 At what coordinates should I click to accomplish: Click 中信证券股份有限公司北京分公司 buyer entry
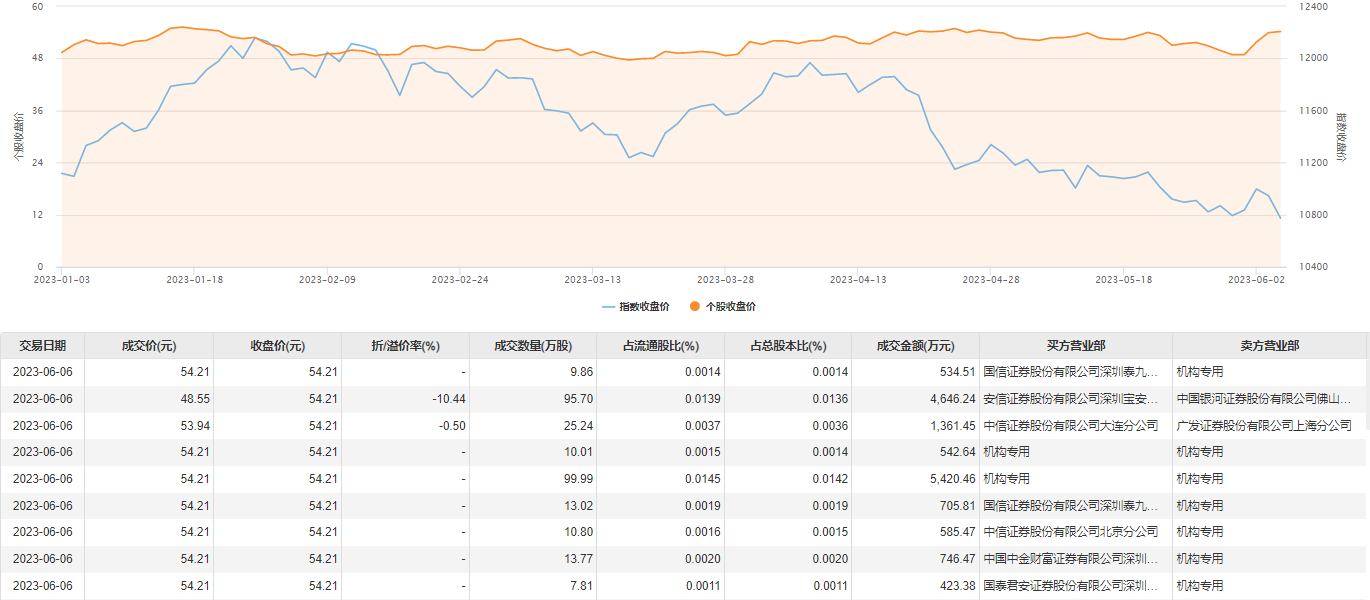1070,532
